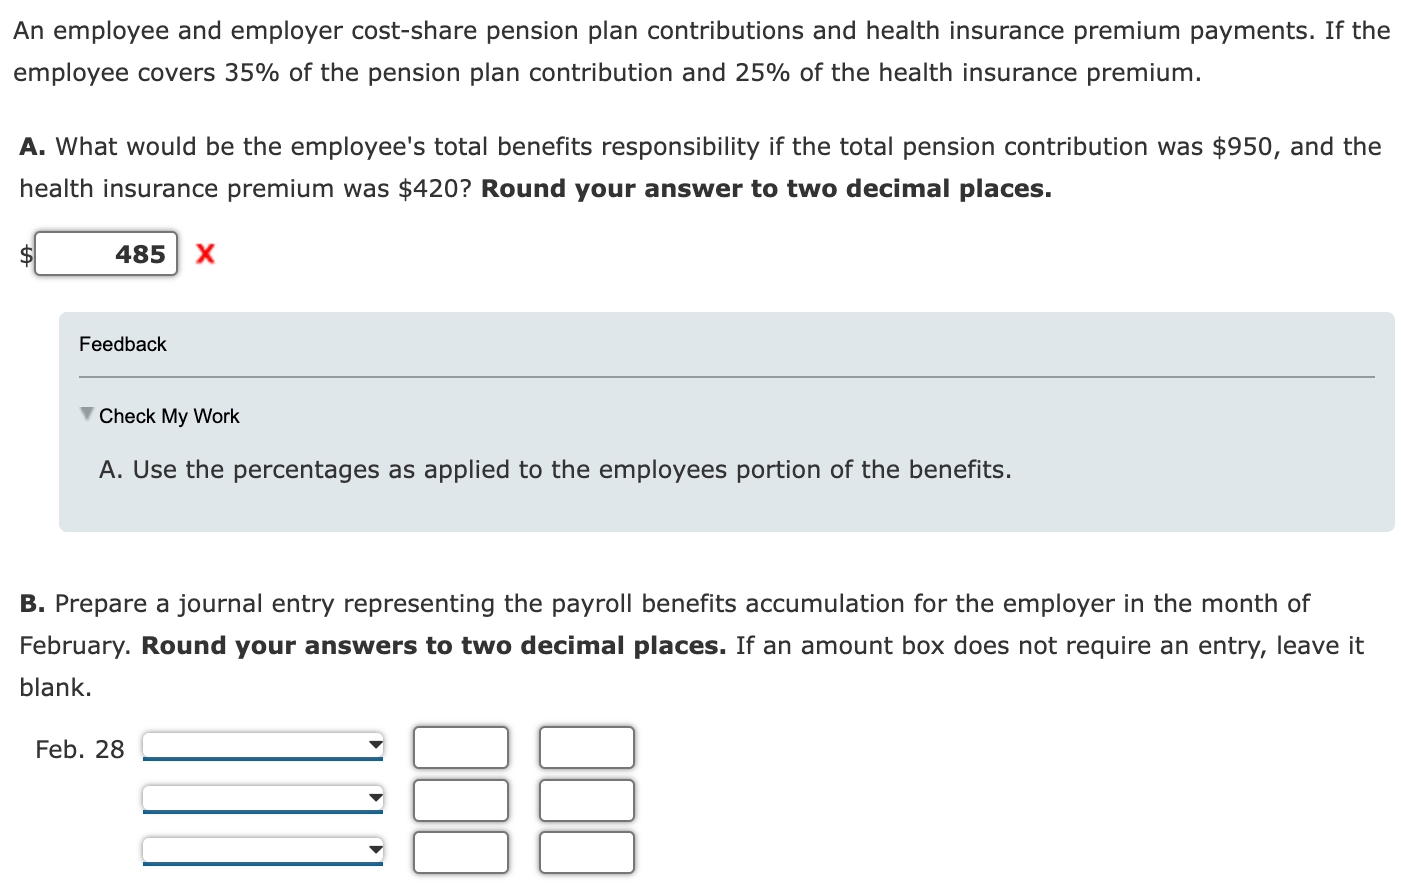Viewport: 1401px width, 896px height.
Task: Click the dropdown arrow on the second account row
Action: [x=376, y=797]
